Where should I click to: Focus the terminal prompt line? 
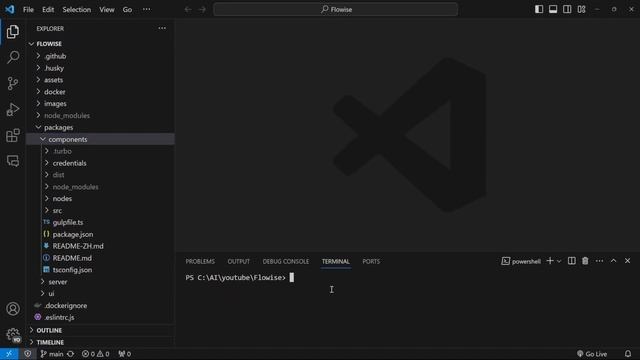coord(240,278)
